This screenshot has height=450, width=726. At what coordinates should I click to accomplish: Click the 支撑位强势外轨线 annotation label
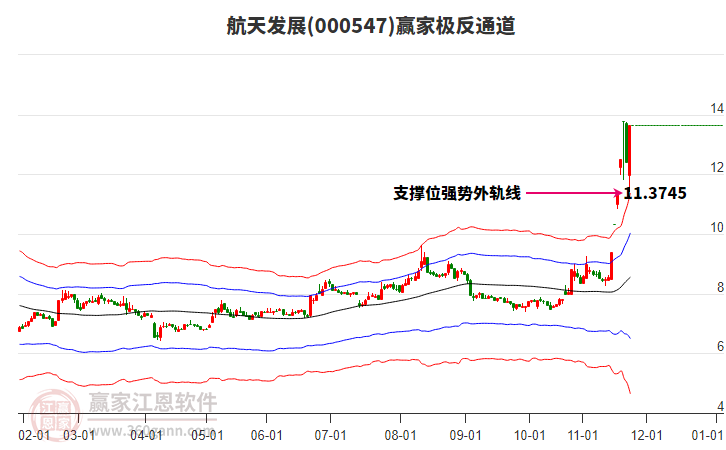tap(457, 193)
